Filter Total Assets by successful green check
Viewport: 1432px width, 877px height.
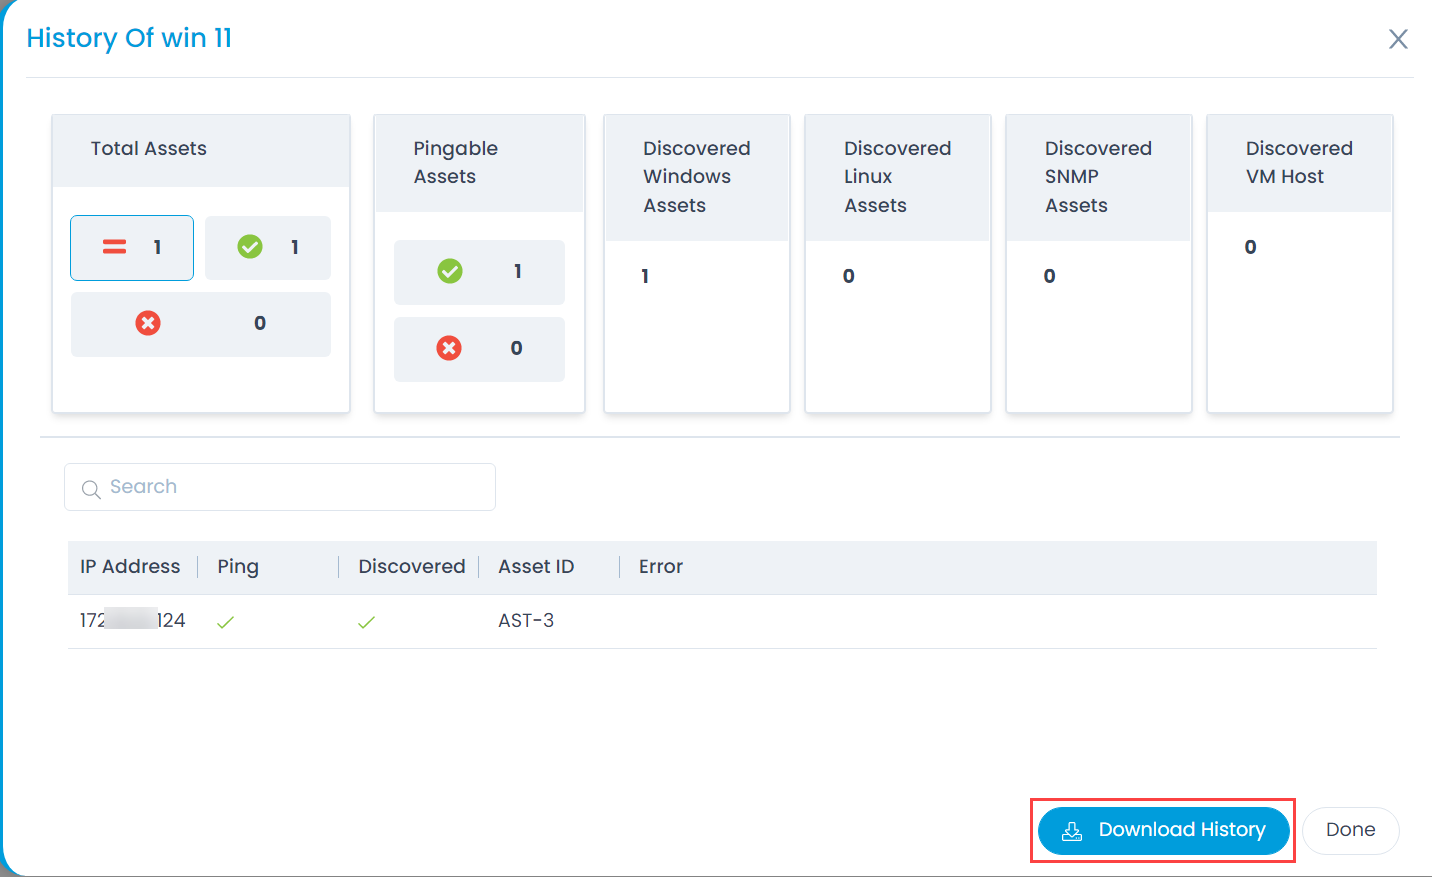[268, 248]
